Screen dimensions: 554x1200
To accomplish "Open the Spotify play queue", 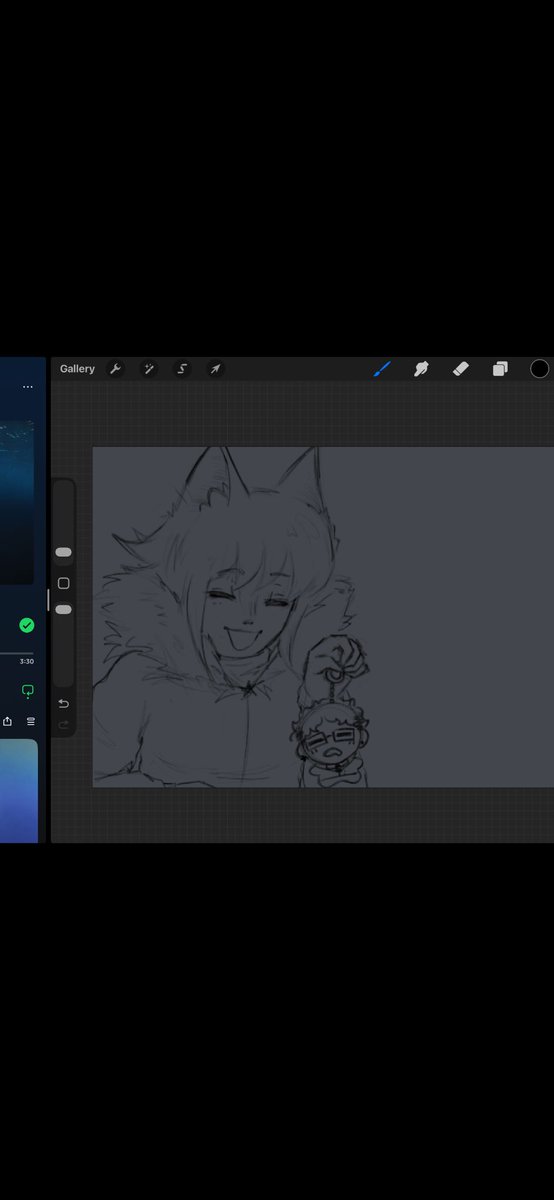I will [x=31, y=721].
